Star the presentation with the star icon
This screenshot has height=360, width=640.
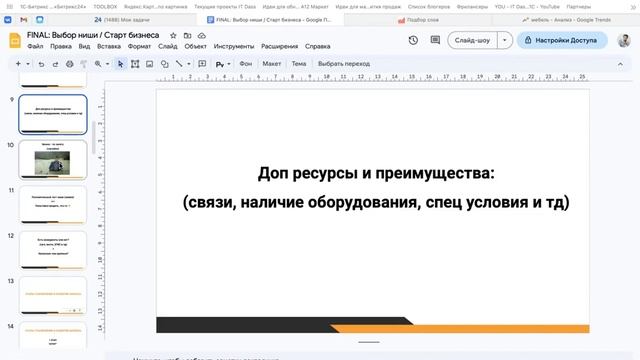173,36
